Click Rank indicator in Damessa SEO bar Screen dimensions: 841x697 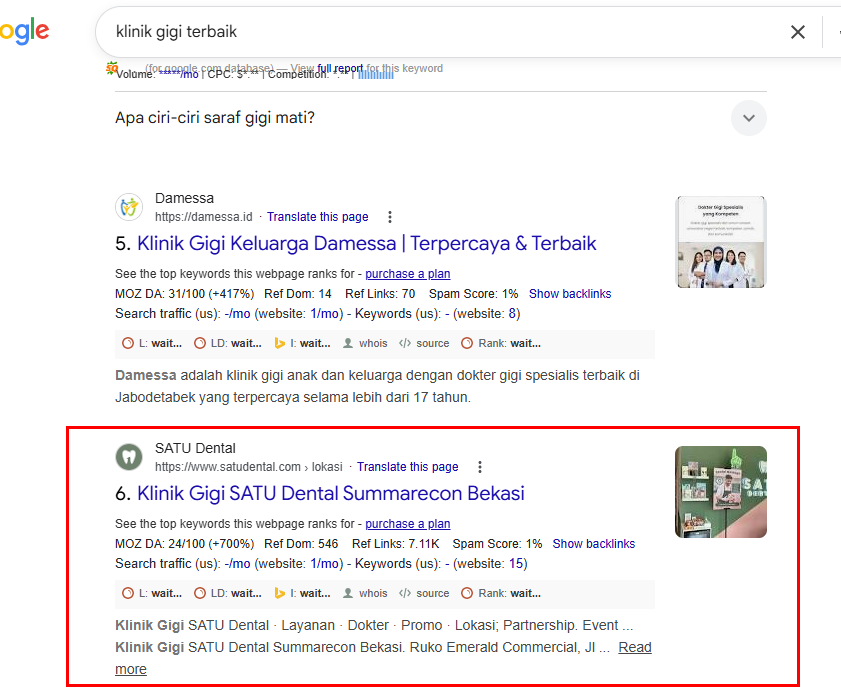coord(501,343)
